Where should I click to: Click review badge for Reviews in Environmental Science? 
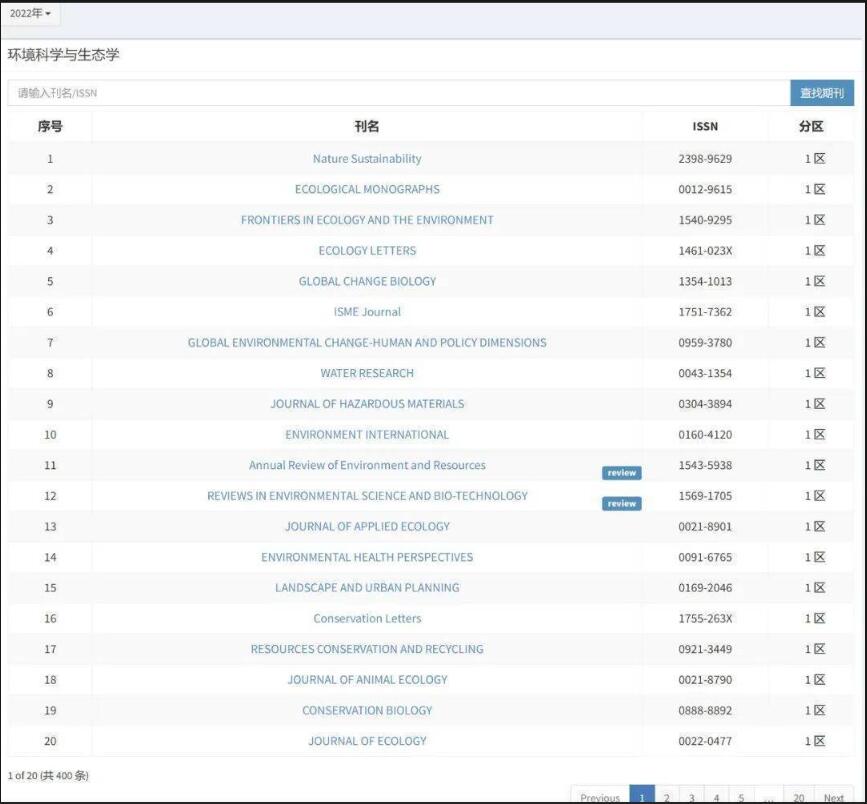point(621,503)
